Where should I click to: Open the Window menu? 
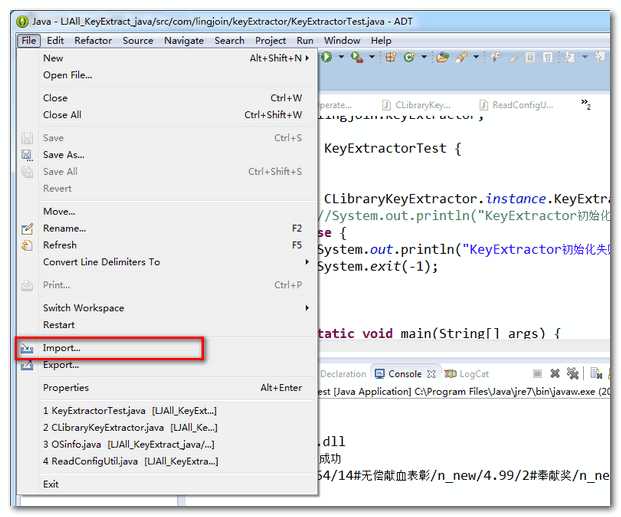[342, 40]
